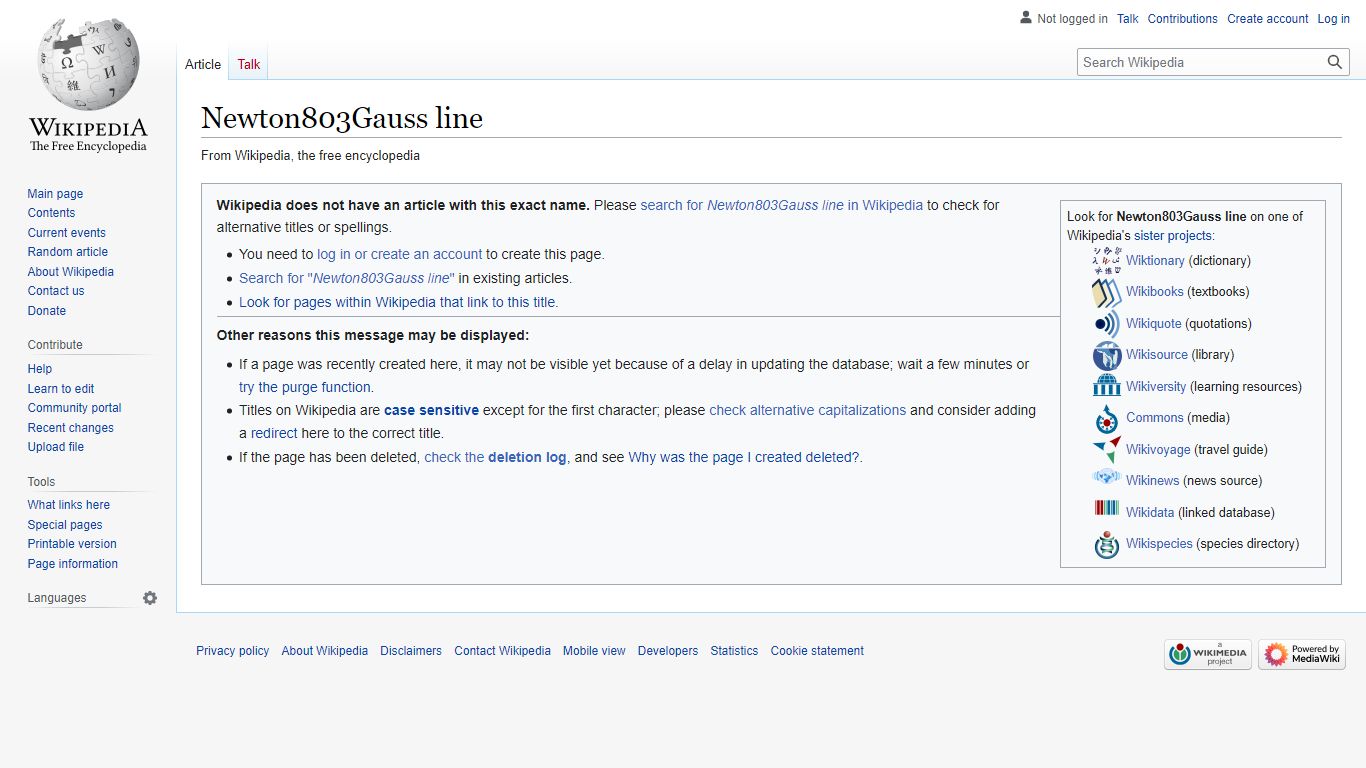The height and width of the screenshot is (768, 1366).
Task: Open the Developers footer link
Action: point(668,651)
